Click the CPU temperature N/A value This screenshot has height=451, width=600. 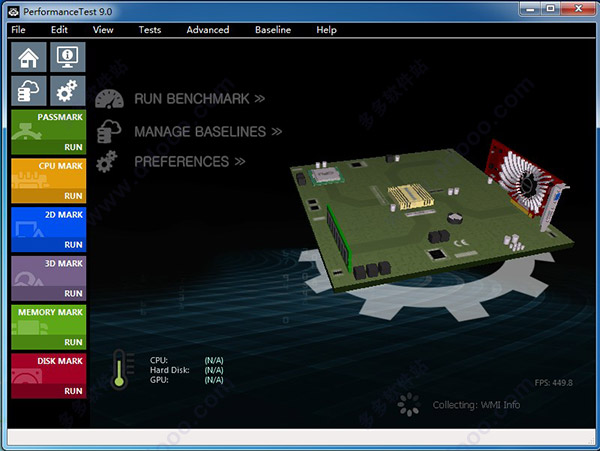tap(214, 360)
